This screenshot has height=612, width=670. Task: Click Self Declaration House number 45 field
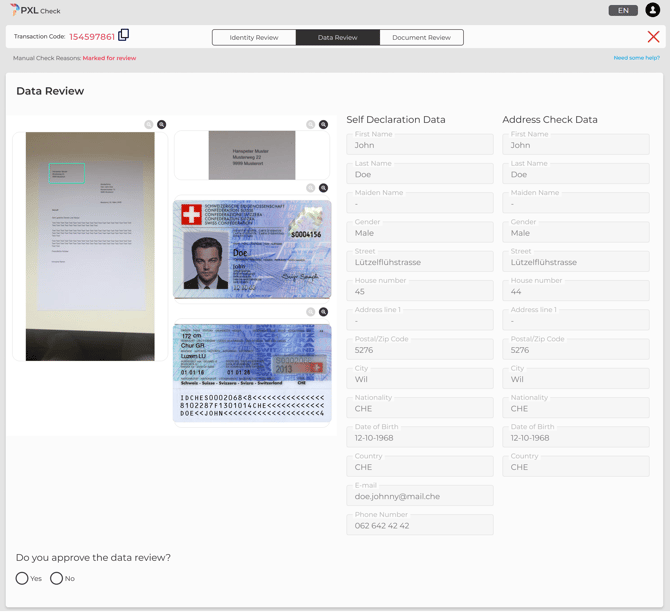click(x=420, y=291)
